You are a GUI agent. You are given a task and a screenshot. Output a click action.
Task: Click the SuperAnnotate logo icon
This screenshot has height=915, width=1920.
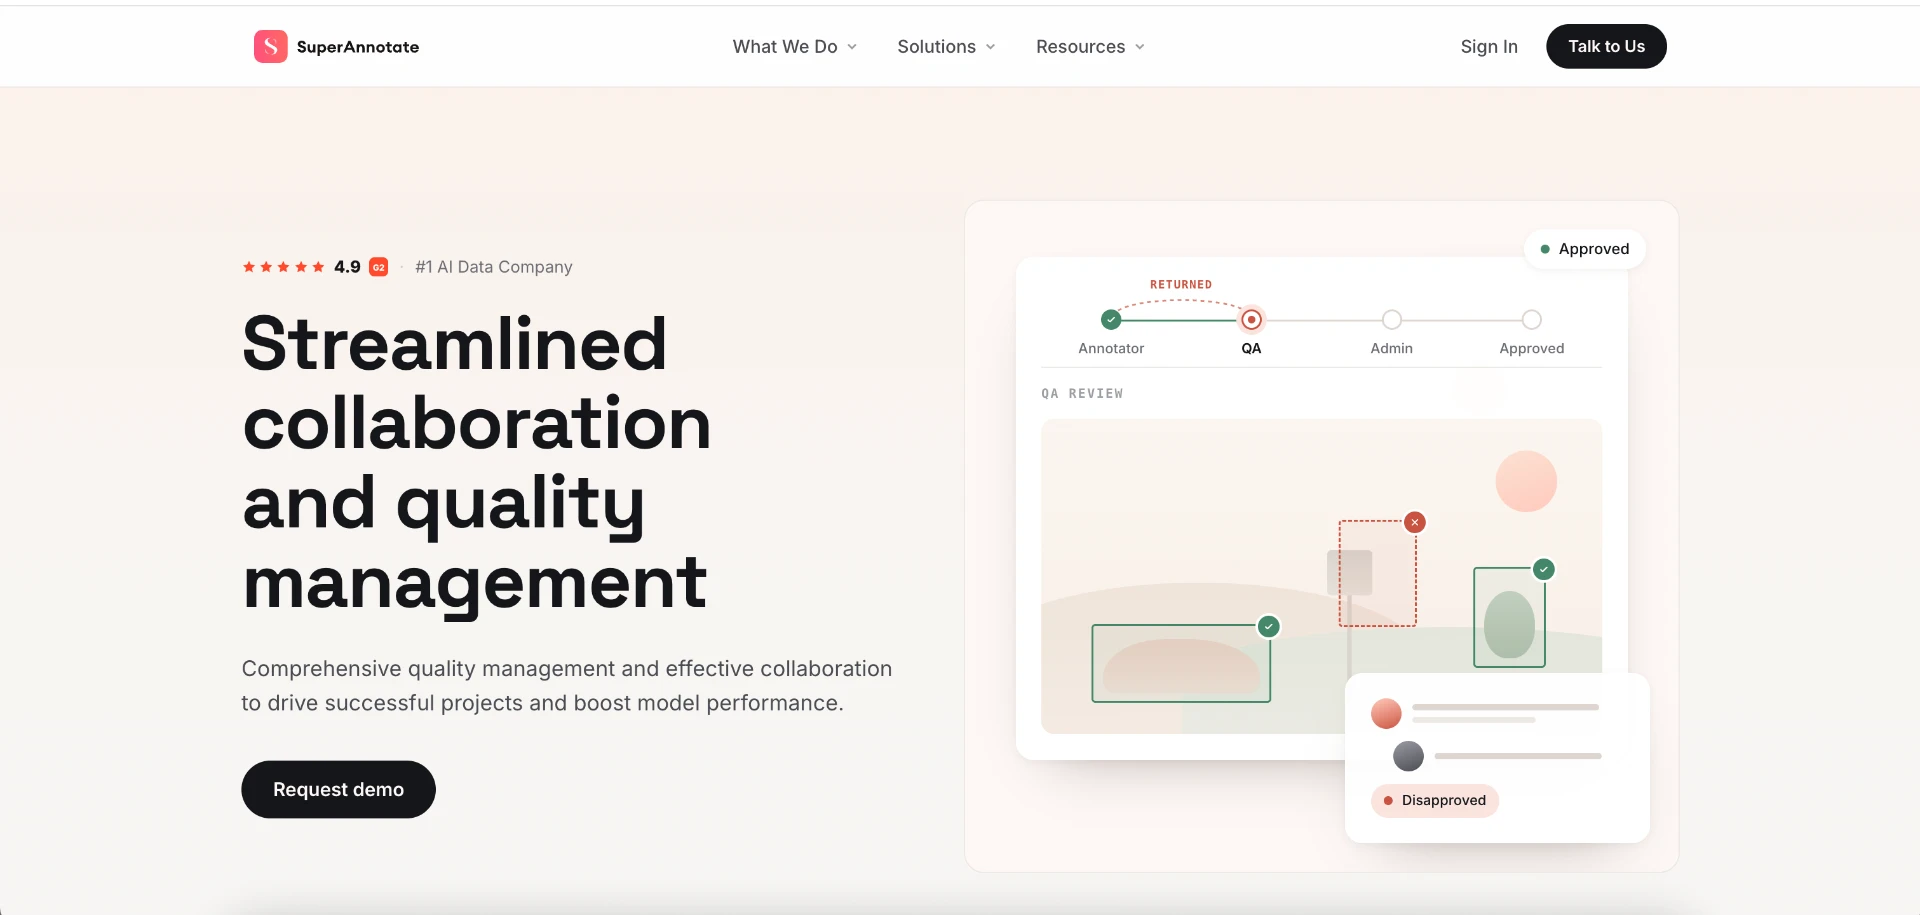[x=270, y=46]
